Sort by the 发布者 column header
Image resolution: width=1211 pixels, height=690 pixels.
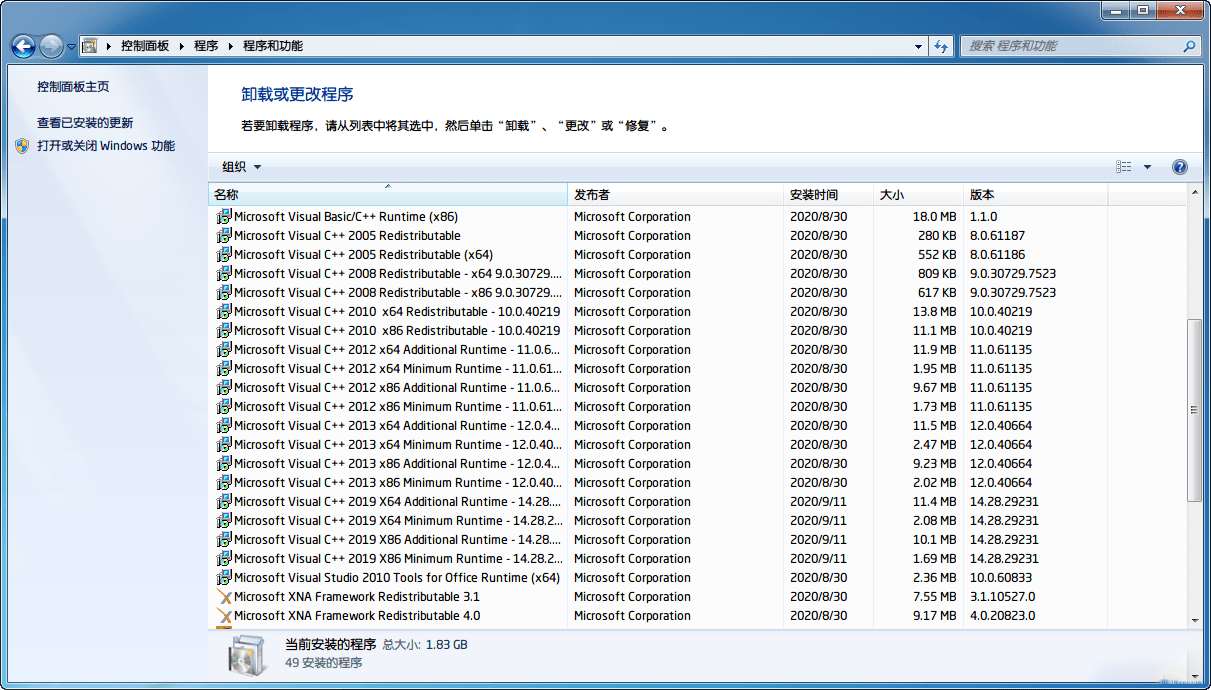676,195
